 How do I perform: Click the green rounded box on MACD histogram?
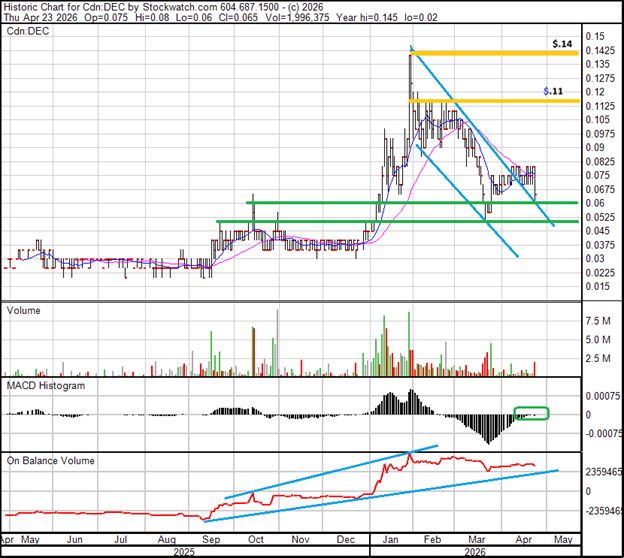531,413
